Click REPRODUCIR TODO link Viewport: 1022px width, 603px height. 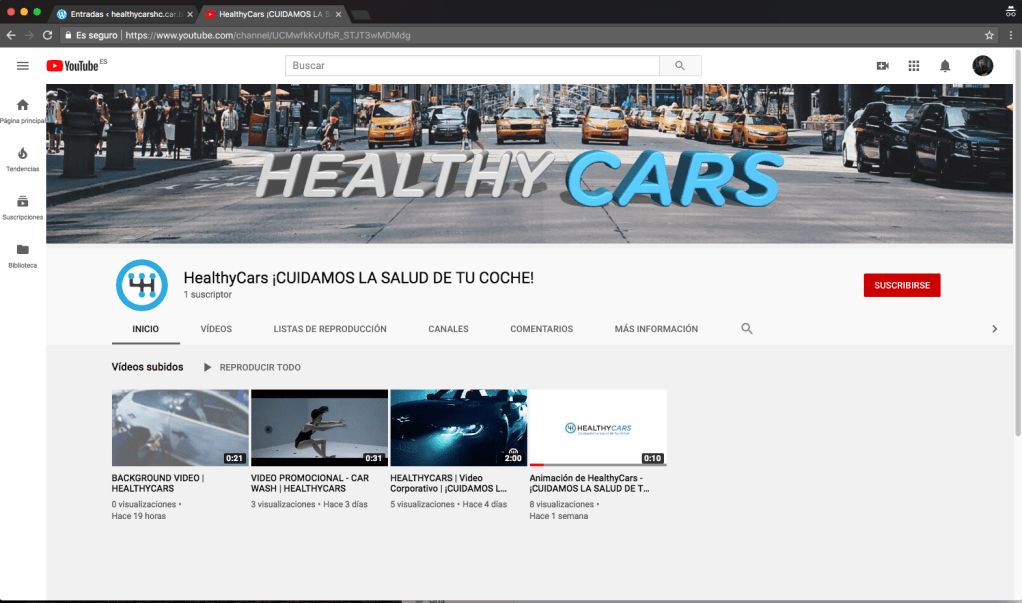tap(251, 368)
